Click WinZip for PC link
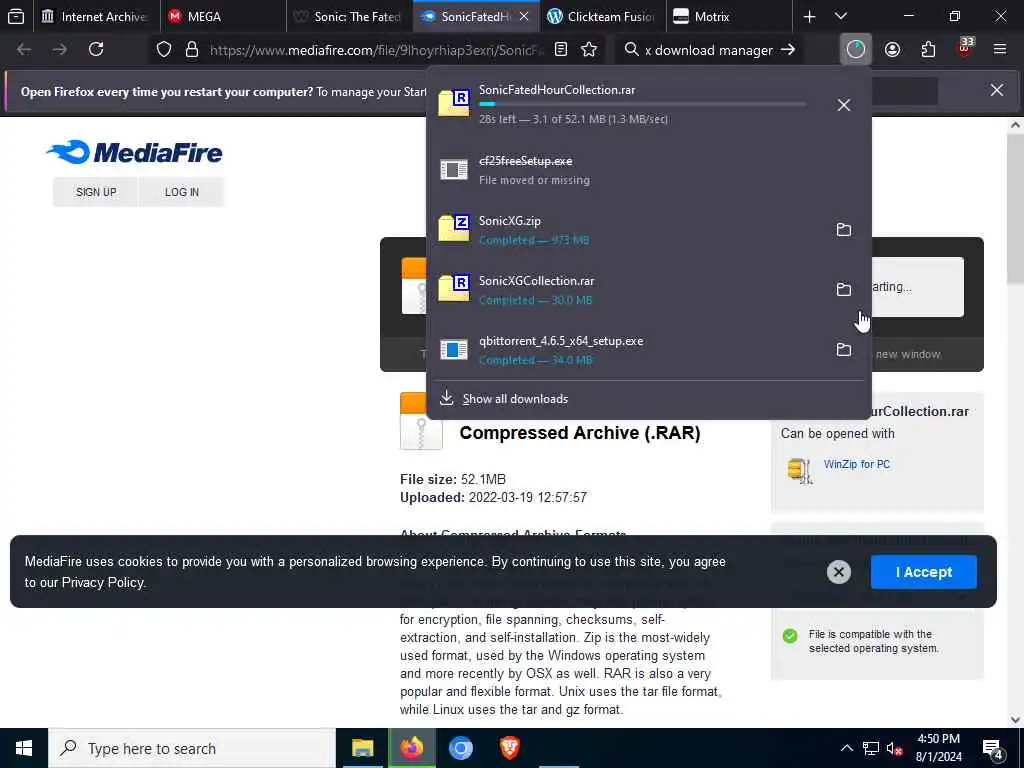 [x=856, y=464]
